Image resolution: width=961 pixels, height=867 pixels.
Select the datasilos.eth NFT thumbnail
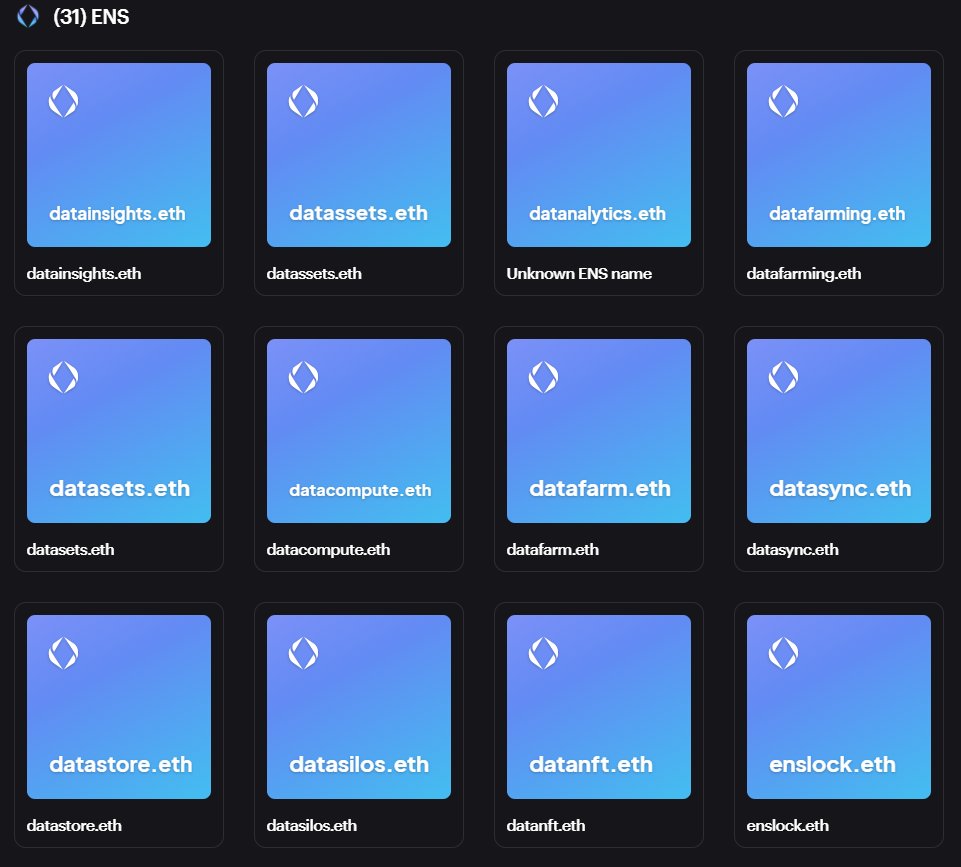(358, 705)
